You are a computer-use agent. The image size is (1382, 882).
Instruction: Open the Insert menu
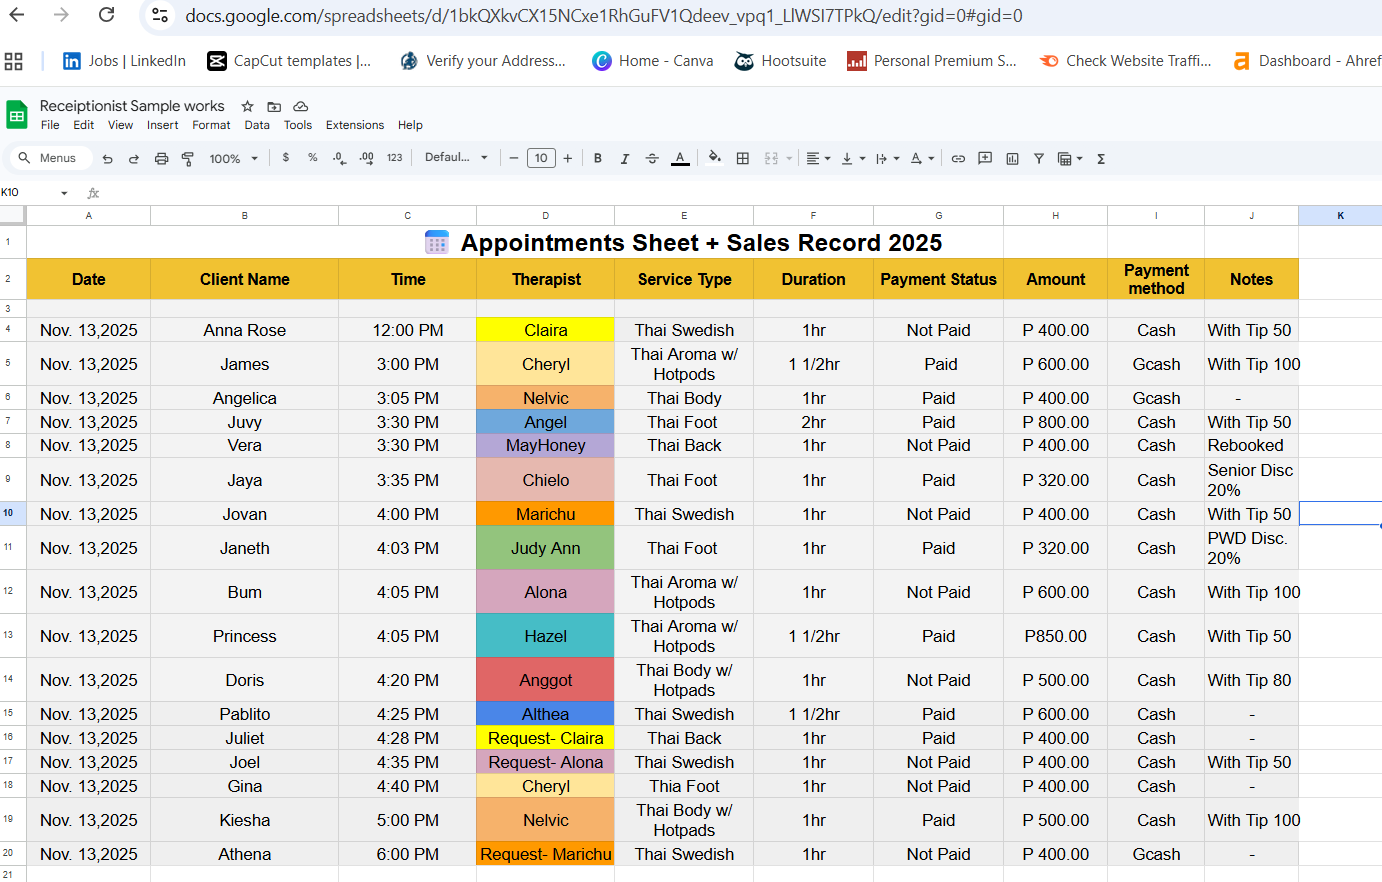click(163, 125)
